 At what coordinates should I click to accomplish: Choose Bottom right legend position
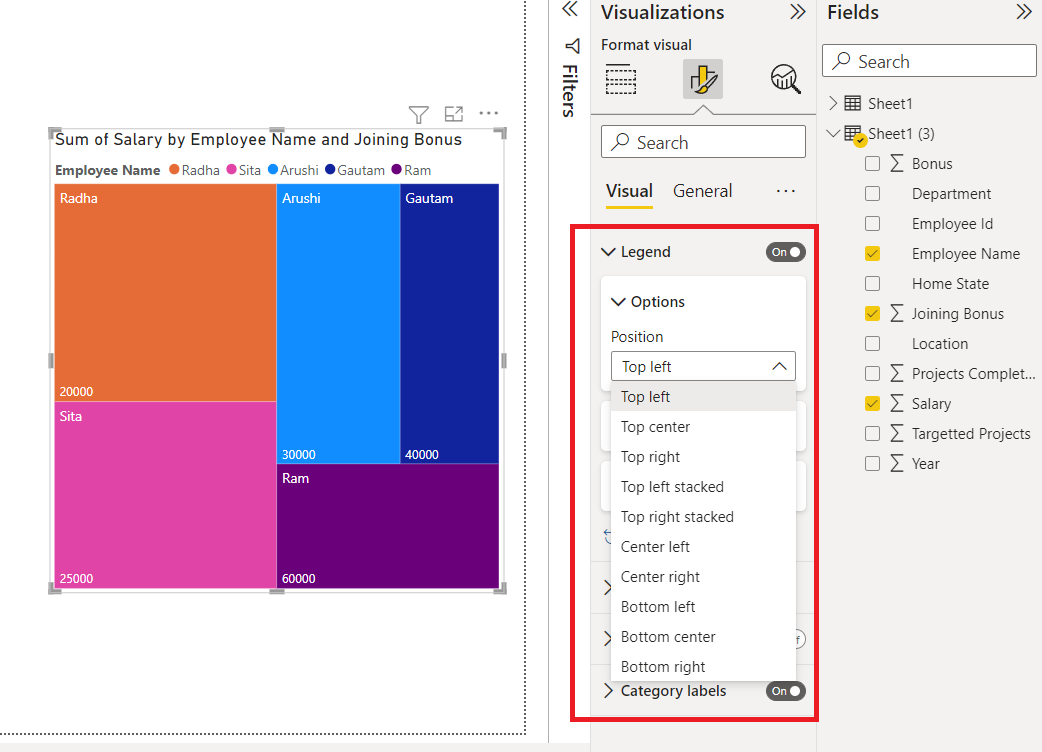[703, 666]
